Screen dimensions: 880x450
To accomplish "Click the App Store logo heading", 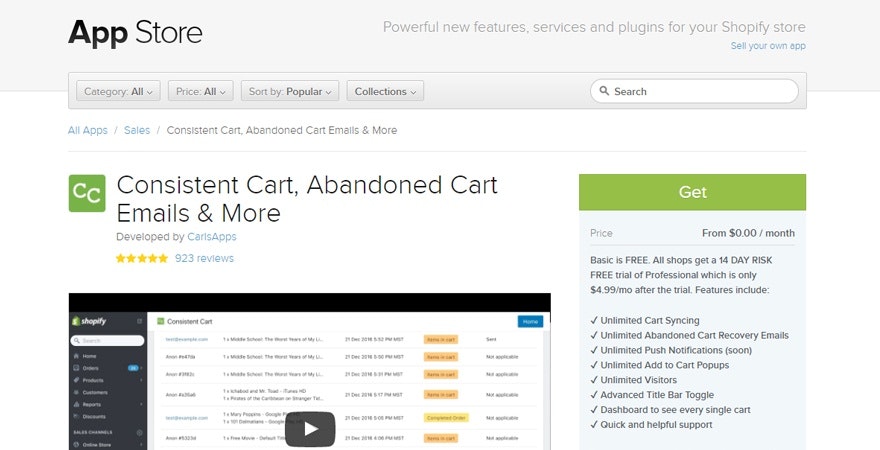I will pos(135,33).
